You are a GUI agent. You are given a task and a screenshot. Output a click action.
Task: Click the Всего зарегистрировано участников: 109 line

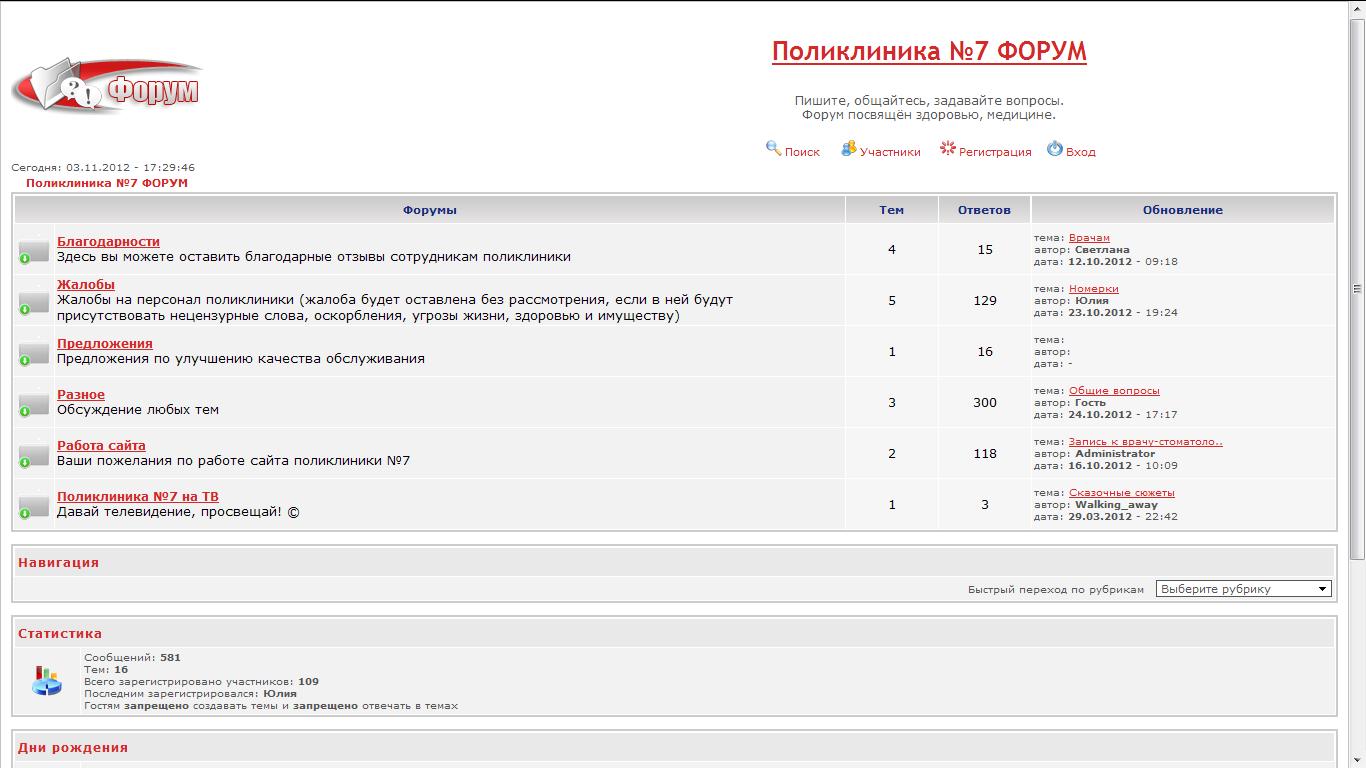[x=201, y=682]
